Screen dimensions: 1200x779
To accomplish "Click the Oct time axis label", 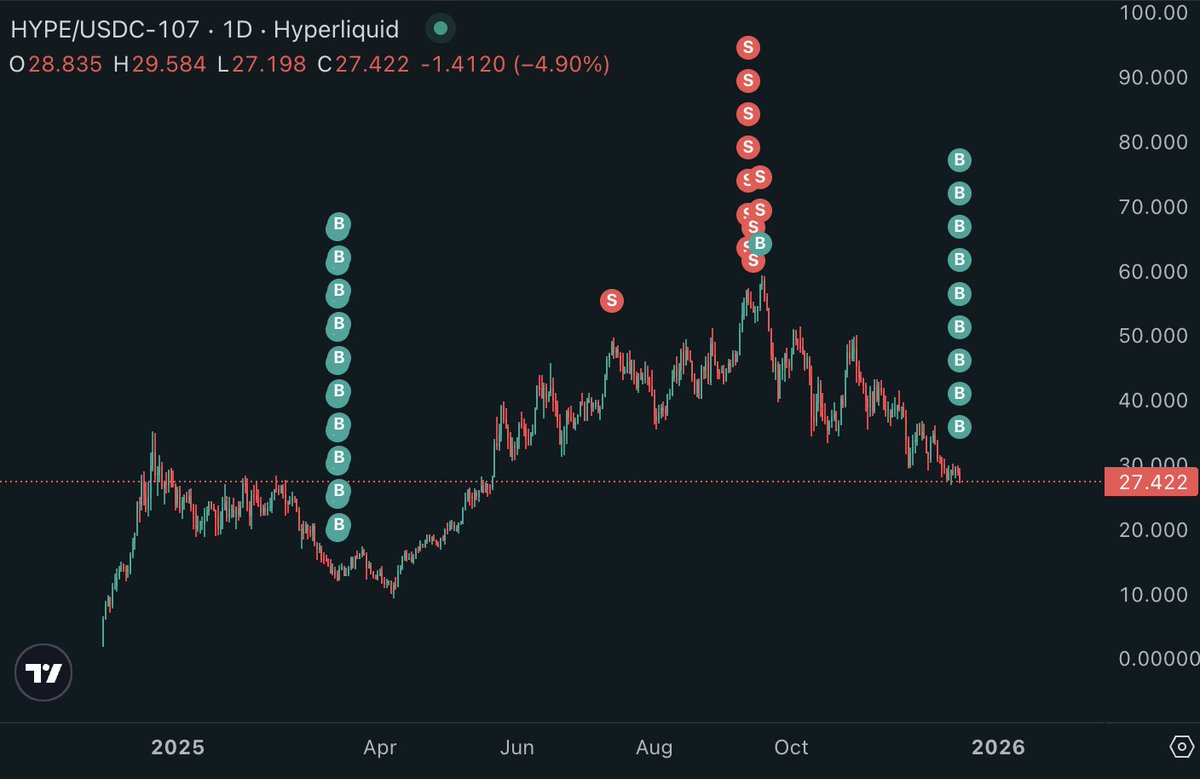I will 791,747.
